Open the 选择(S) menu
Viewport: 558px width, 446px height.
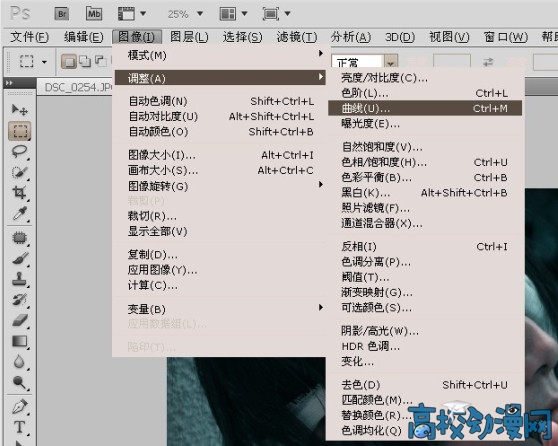(x=243, y=37)
